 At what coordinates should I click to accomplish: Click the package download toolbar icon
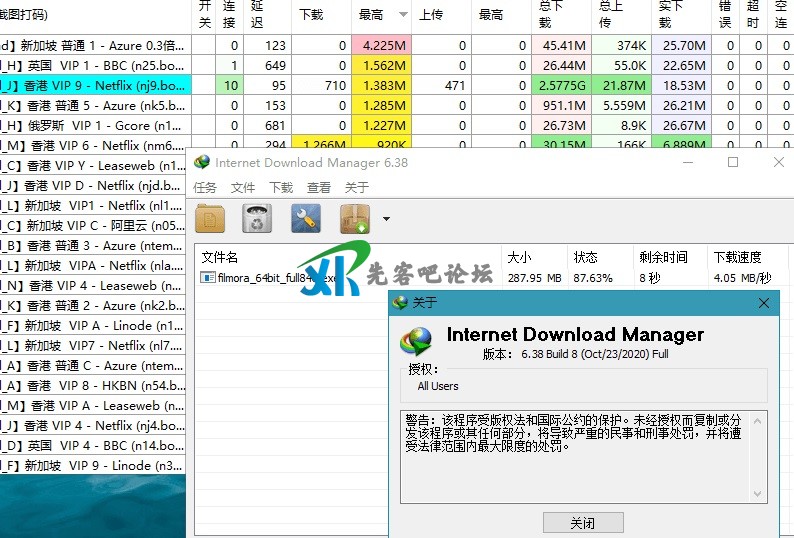pos(355,218)
